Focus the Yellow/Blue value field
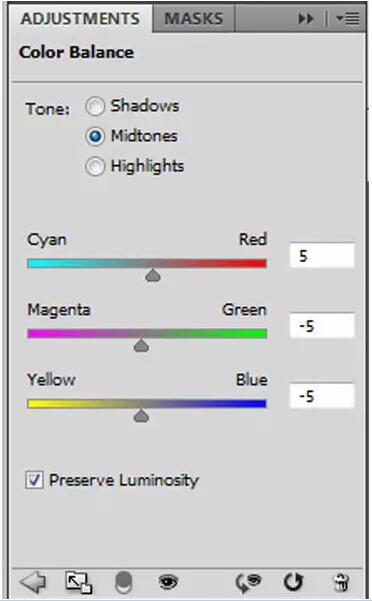Screen dimensions: 372x601 [x=322, y=396]
